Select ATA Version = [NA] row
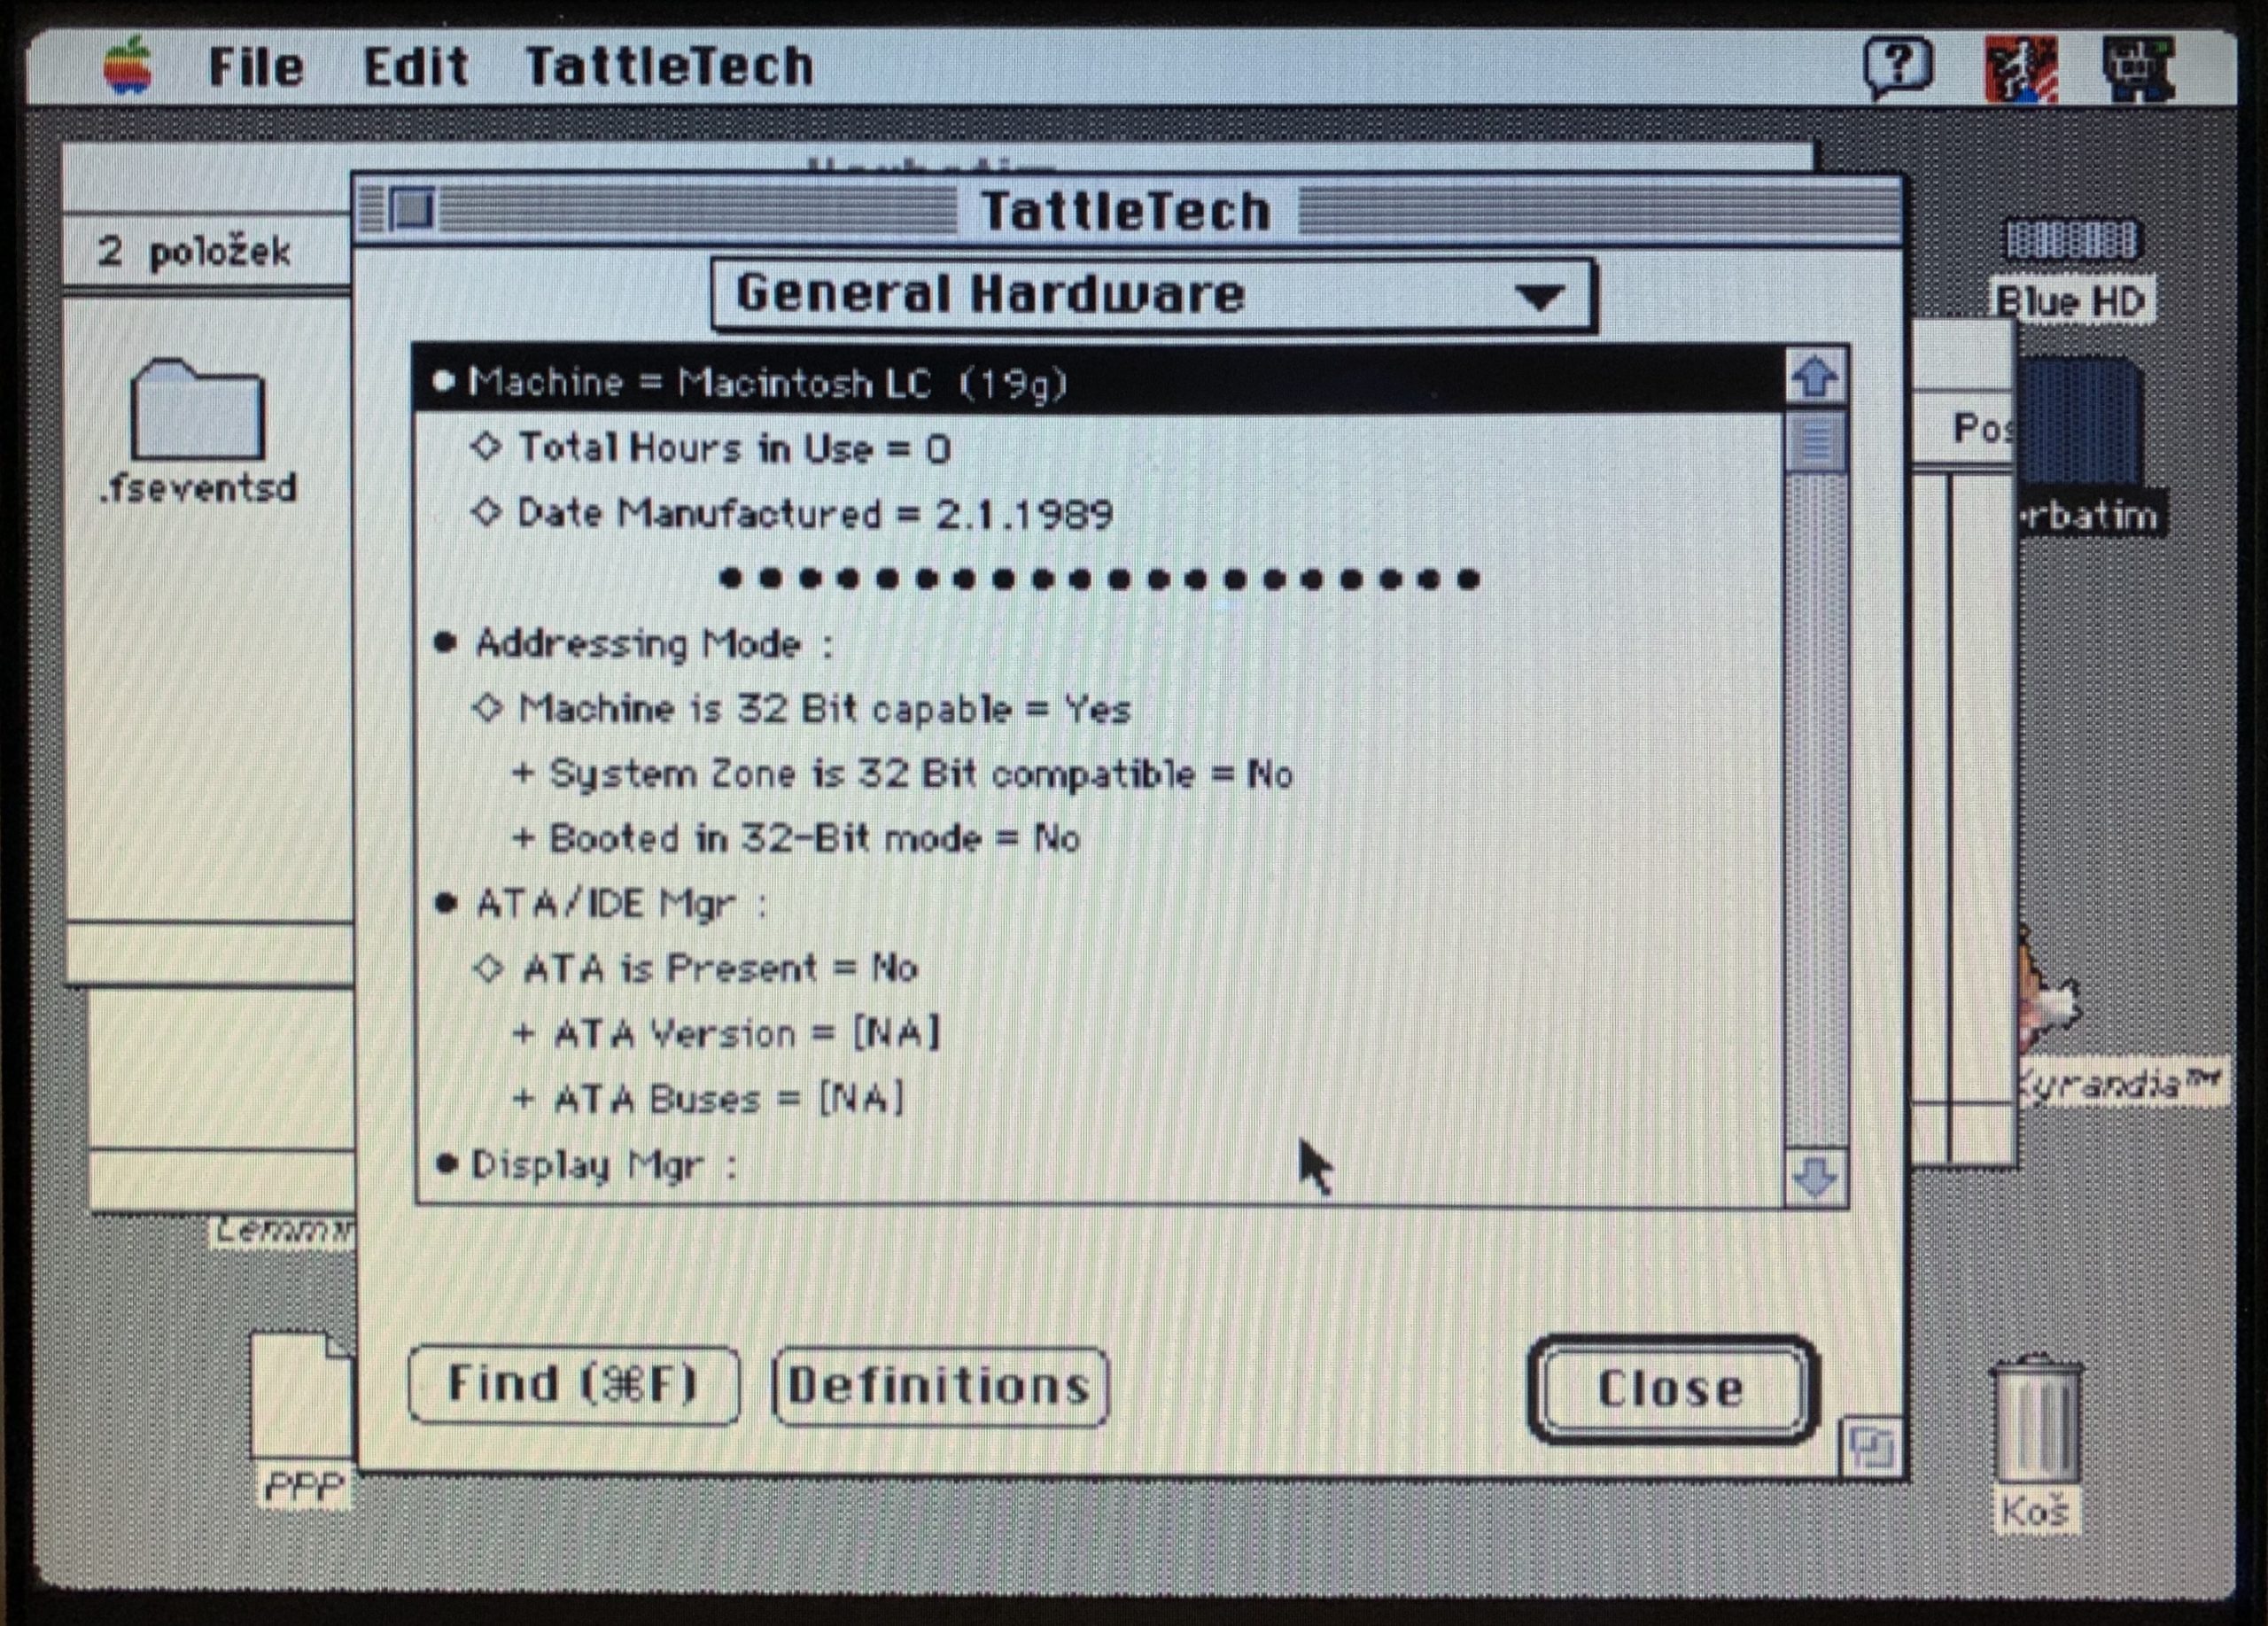This screenshot has width=2268, height=1626. (x=1099, y=1033)
